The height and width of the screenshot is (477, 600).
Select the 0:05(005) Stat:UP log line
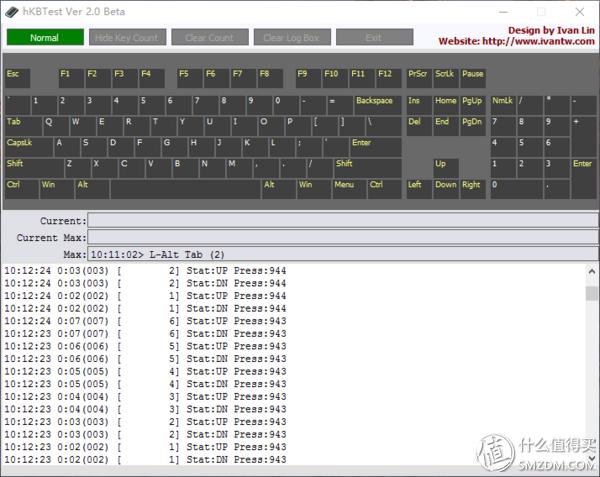pyautogui.click(x=145, y=371)
